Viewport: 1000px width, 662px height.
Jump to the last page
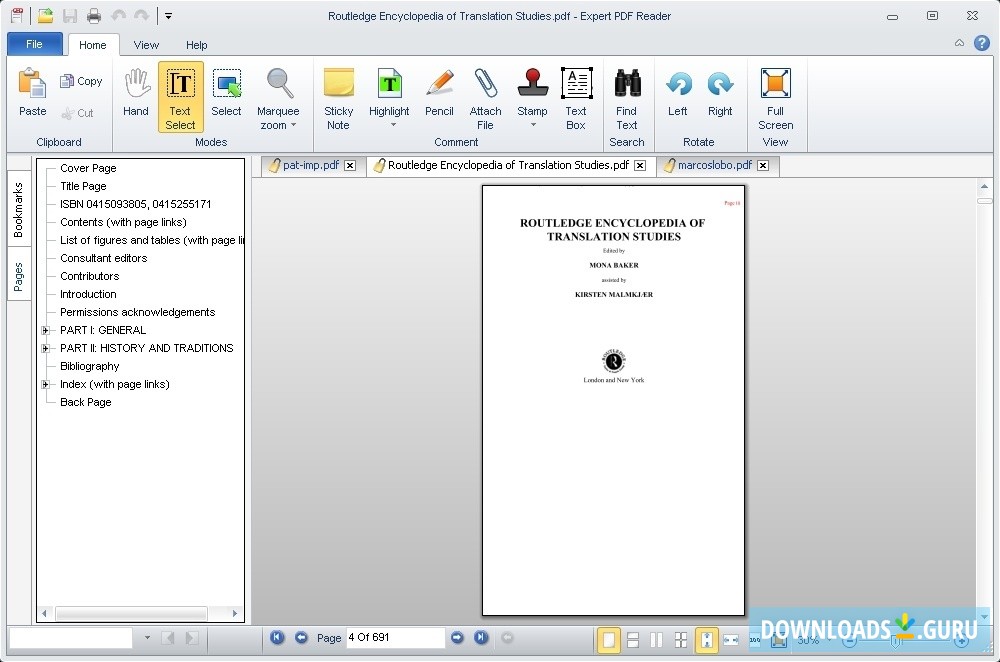(x=481, y=637)
